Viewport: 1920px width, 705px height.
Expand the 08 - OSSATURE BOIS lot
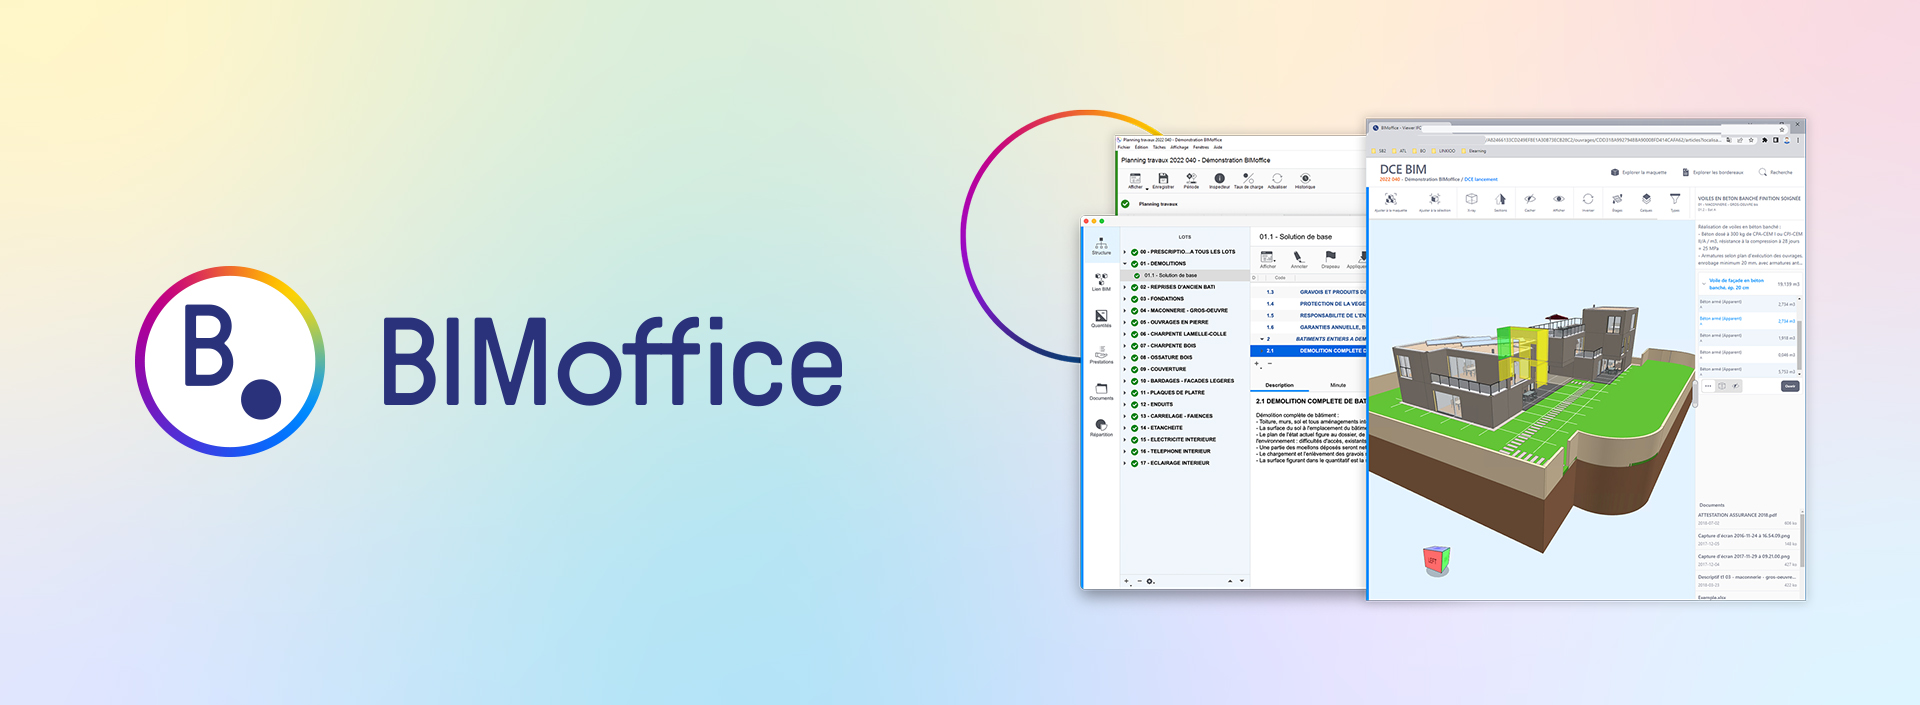tap(1125, 357)
